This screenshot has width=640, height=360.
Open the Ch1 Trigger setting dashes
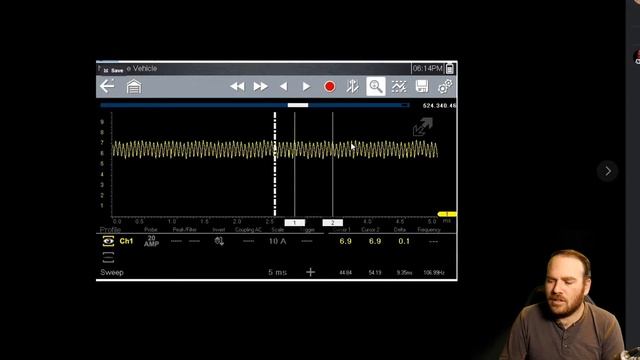[307, 241]
